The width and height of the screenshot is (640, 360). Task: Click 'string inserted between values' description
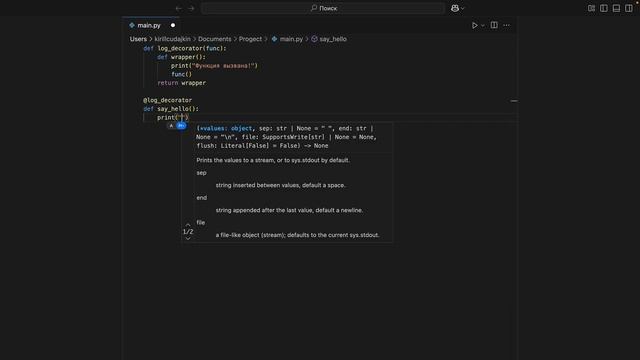click(280, 185)
